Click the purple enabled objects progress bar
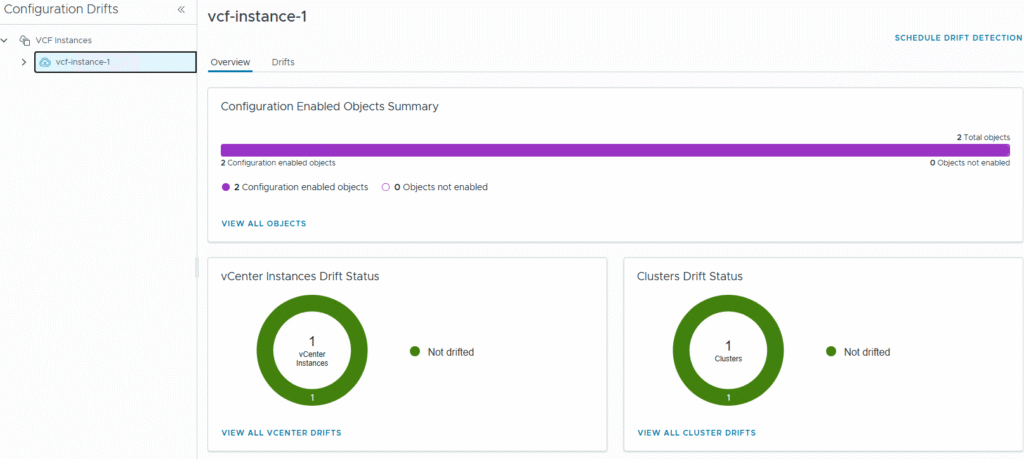Screen dimensions: 1024x459 tap(614, 150)
